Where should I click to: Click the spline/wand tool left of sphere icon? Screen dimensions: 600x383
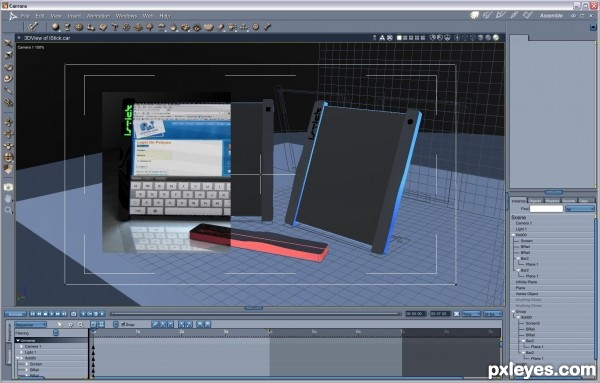point(33,26)
